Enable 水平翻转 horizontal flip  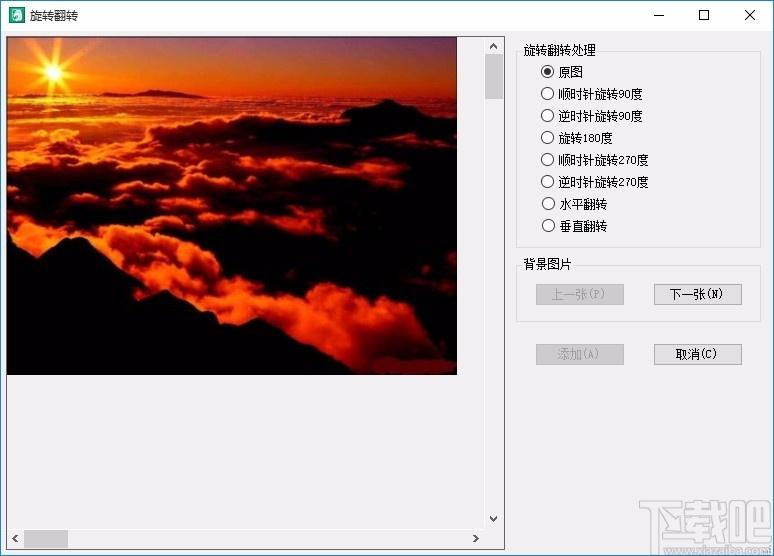click(x=547, y=204)
